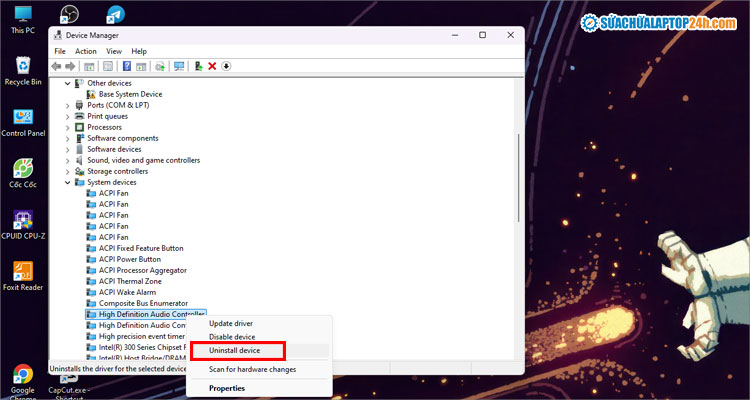Click the Enable device green-arrow toolbar icon
The height and width of the screenshot is (400, 750).
click(x=199, y=66)
